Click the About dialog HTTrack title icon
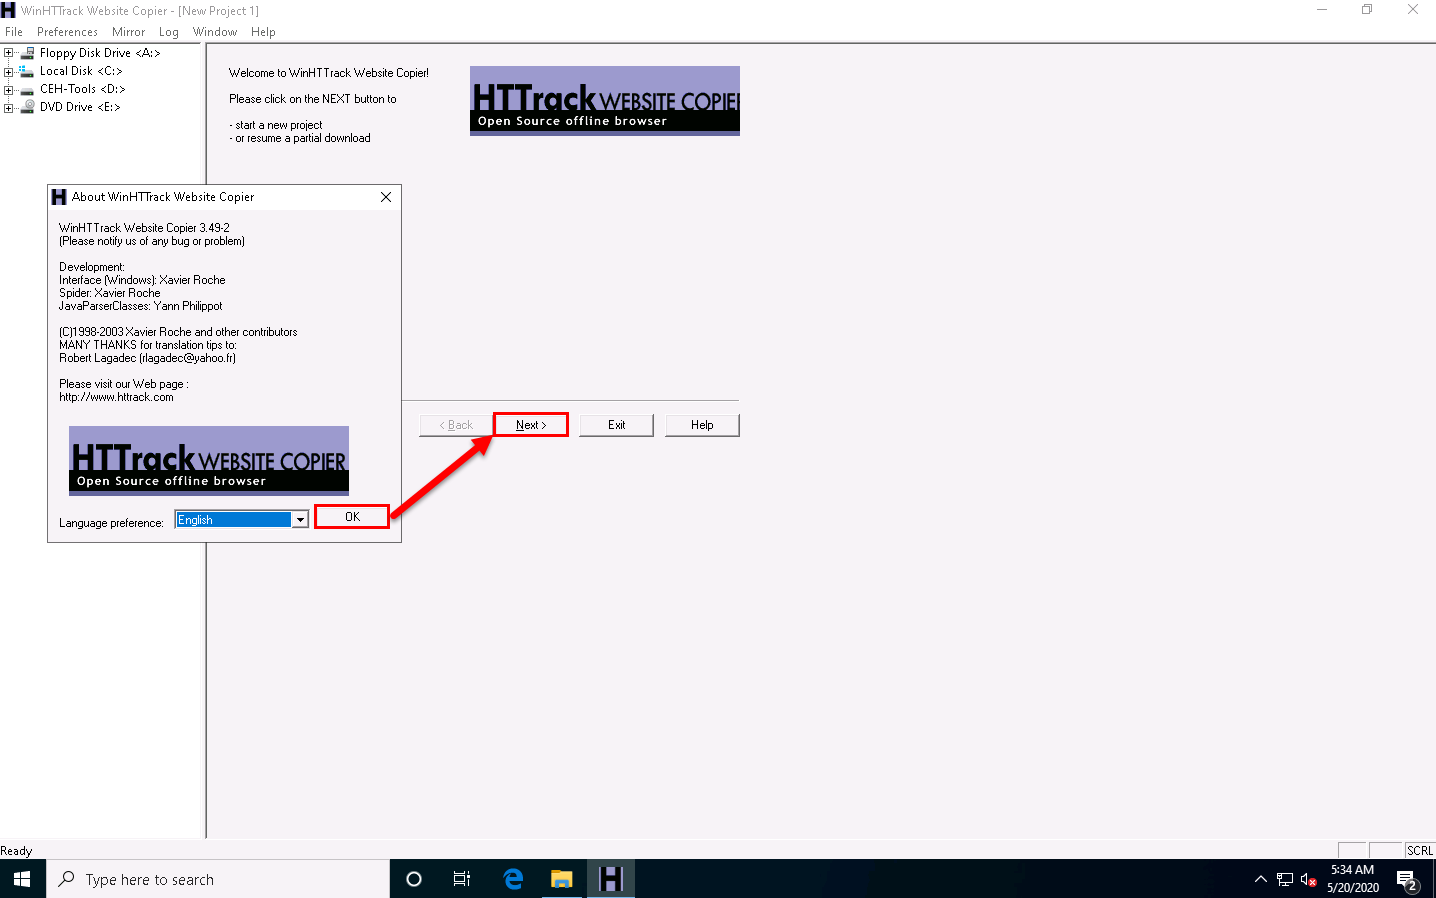 tap(59, 197)
